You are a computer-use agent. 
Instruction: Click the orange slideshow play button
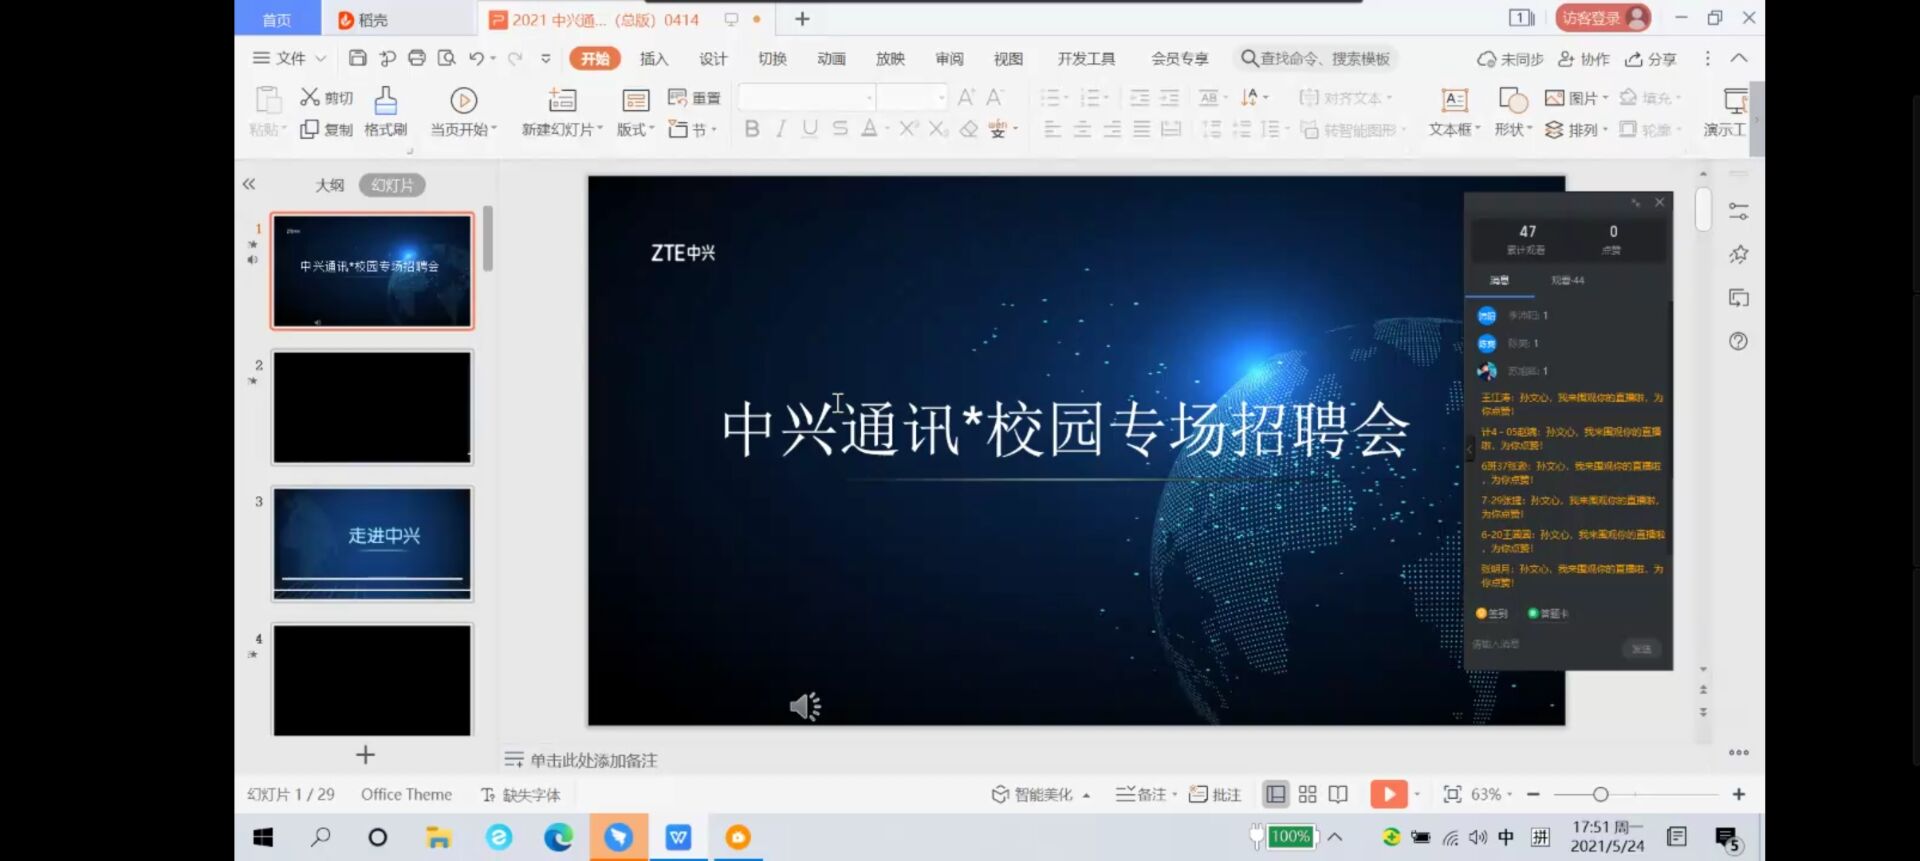(1388, 794)
